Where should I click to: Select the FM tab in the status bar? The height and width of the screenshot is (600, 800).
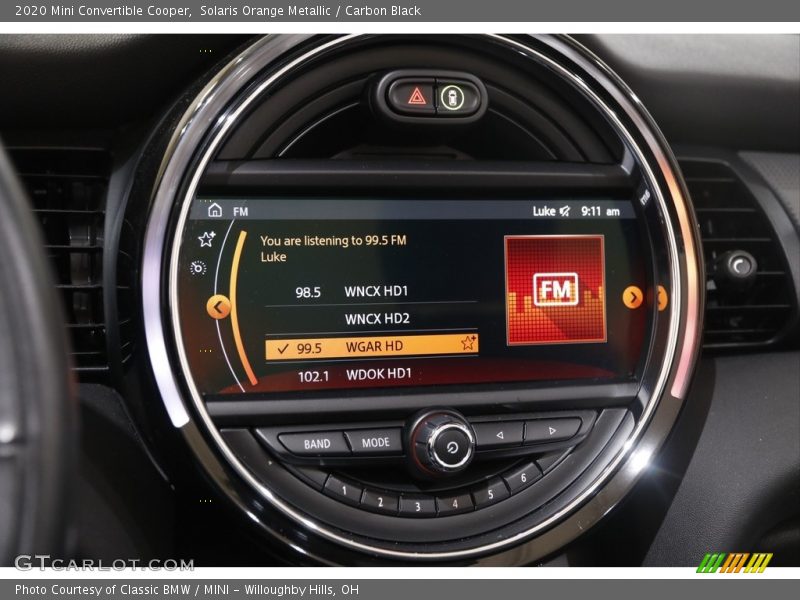tap(240, 209)
